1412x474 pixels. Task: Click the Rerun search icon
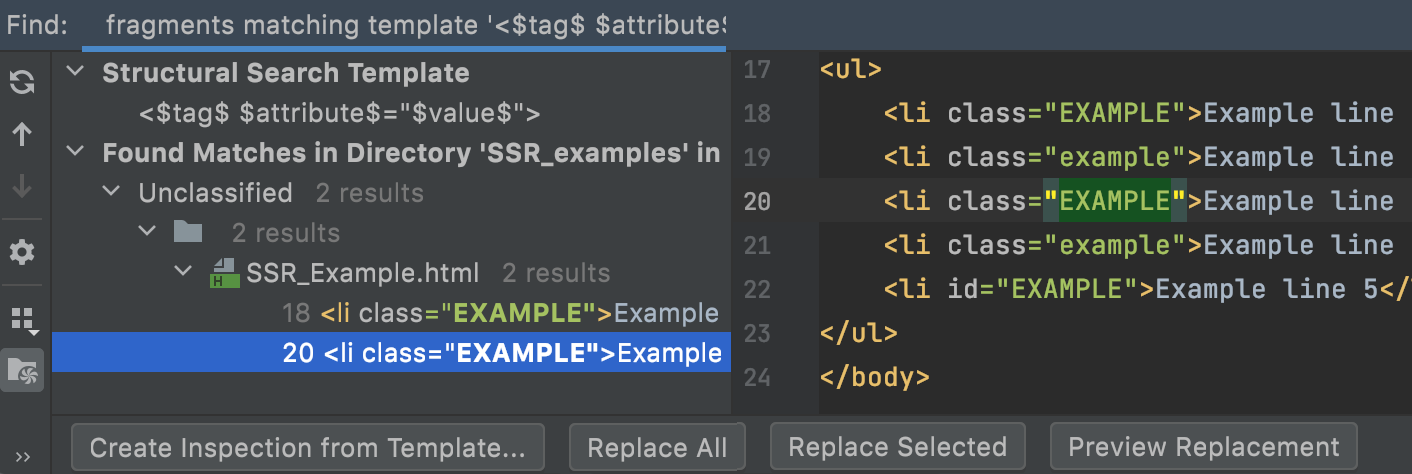(x=21, y=82)
